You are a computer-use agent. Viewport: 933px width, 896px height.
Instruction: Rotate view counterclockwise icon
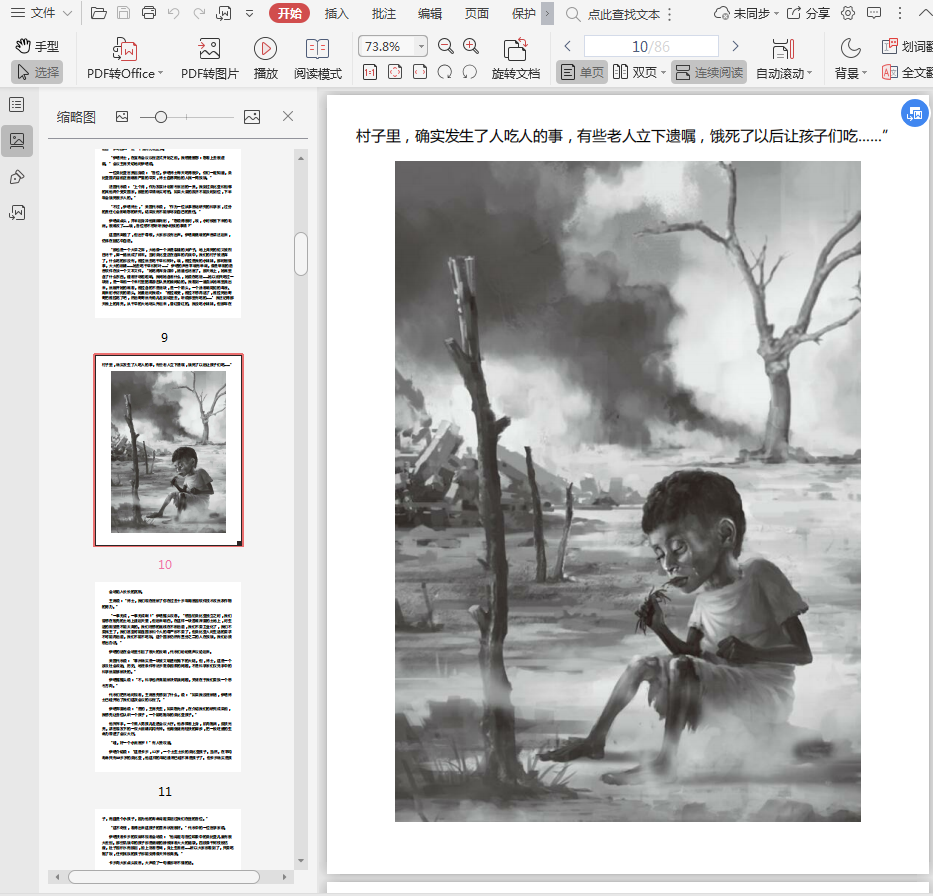(x=469, y=72)
